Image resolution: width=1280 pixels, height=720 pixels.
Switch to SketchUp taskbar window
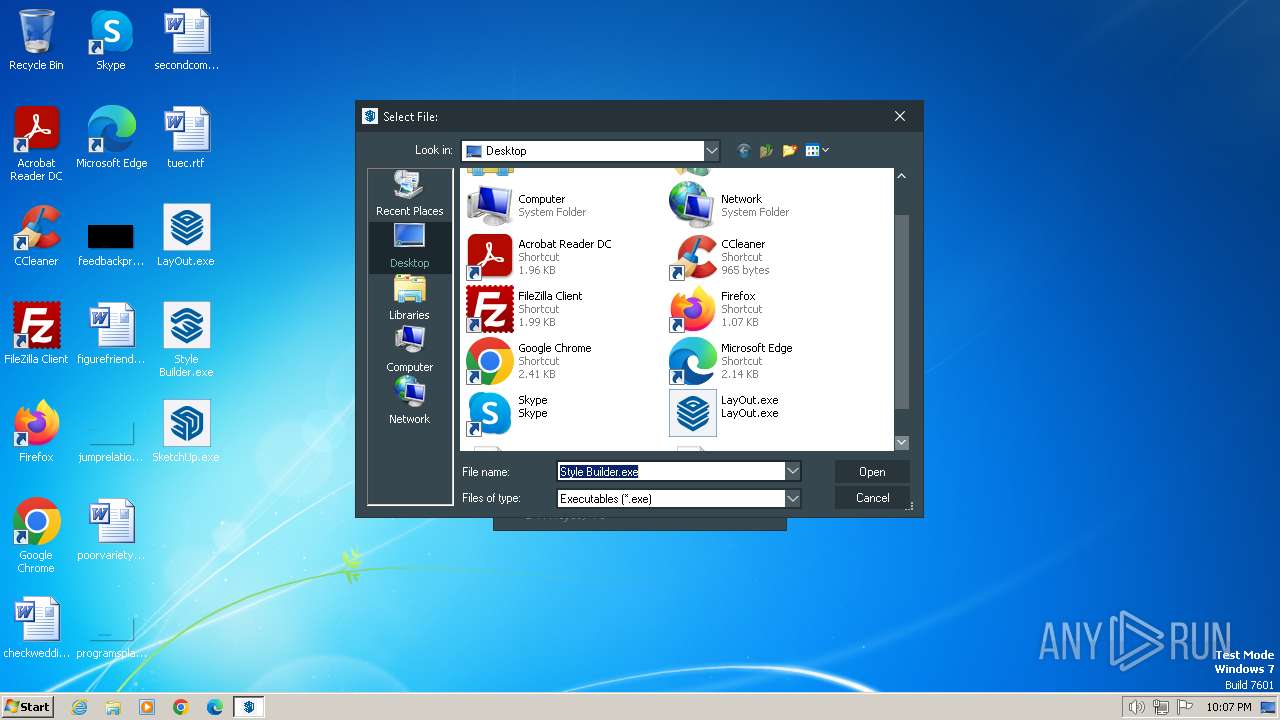249,707
